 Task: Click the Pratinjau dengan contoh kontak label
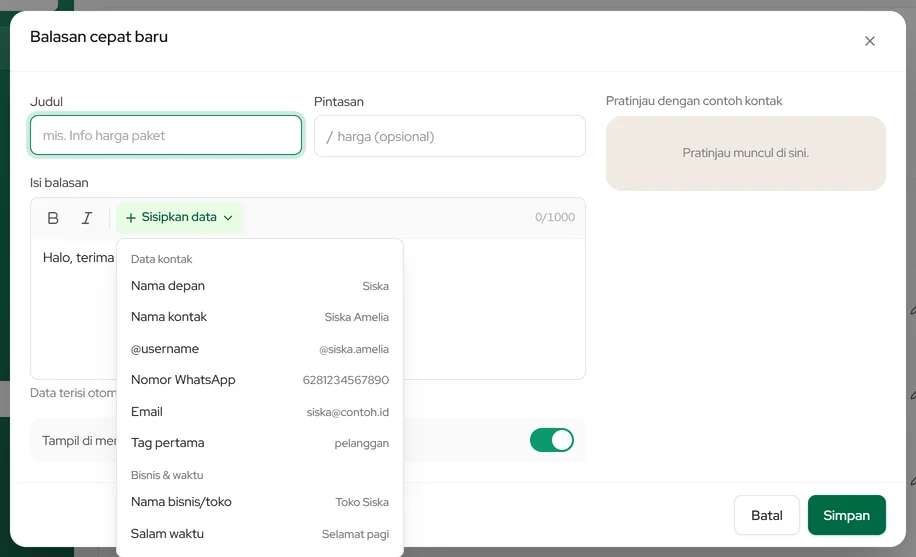click(x=694, y=101)
